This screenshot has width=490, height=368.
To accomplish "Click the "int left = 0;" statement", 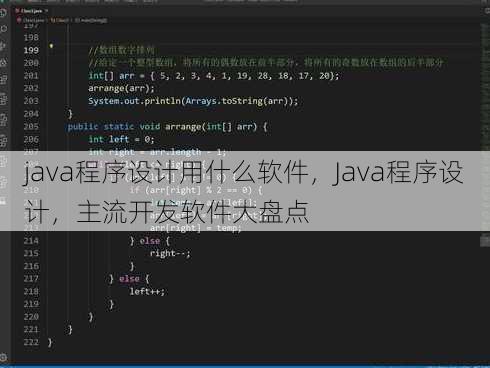I will pyautogui.click(x=121, y=139).
